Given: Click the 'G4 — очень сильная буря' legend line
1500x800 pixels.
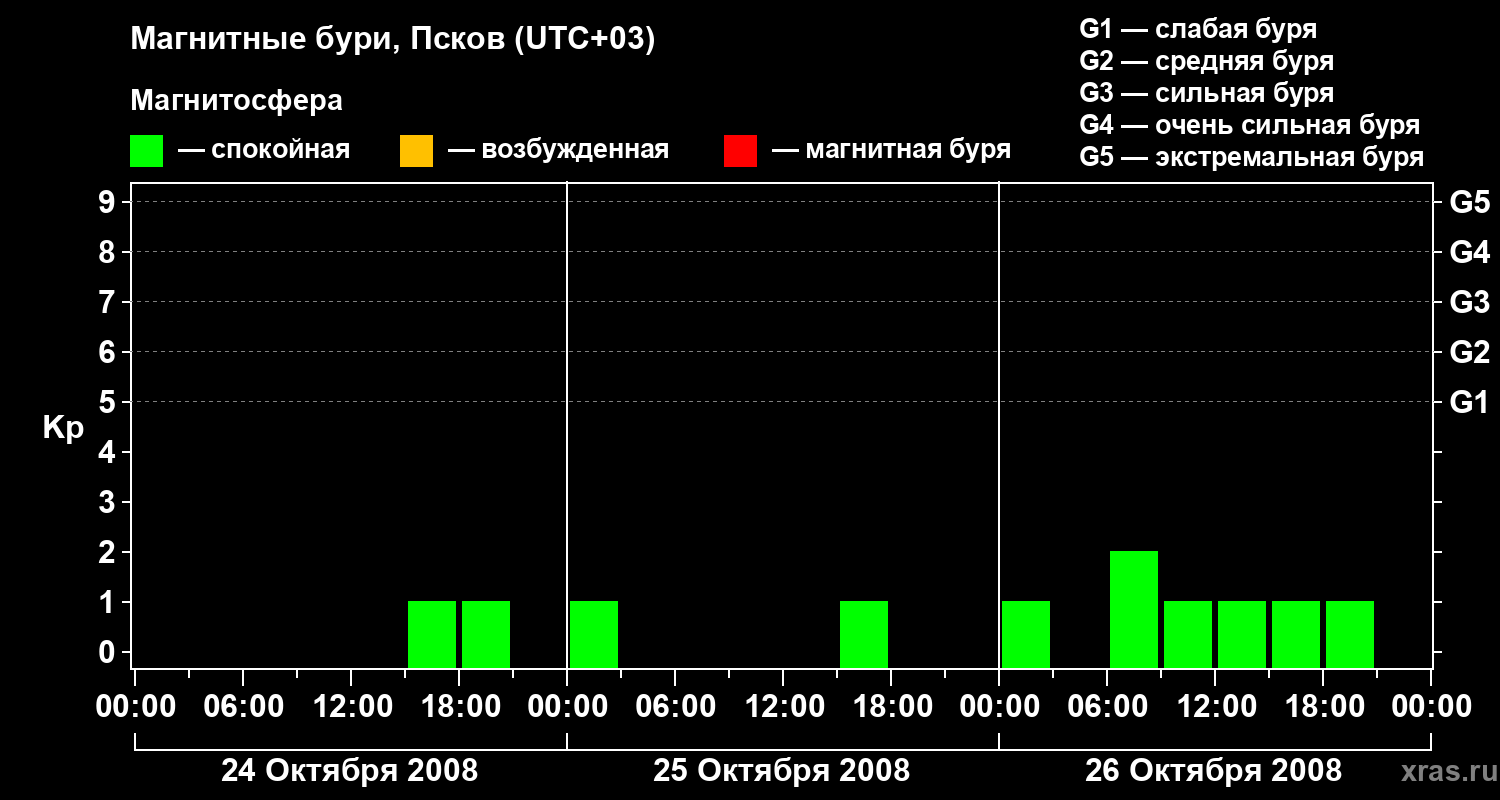Looking at the screenshot, I should tap(1250, 125).
